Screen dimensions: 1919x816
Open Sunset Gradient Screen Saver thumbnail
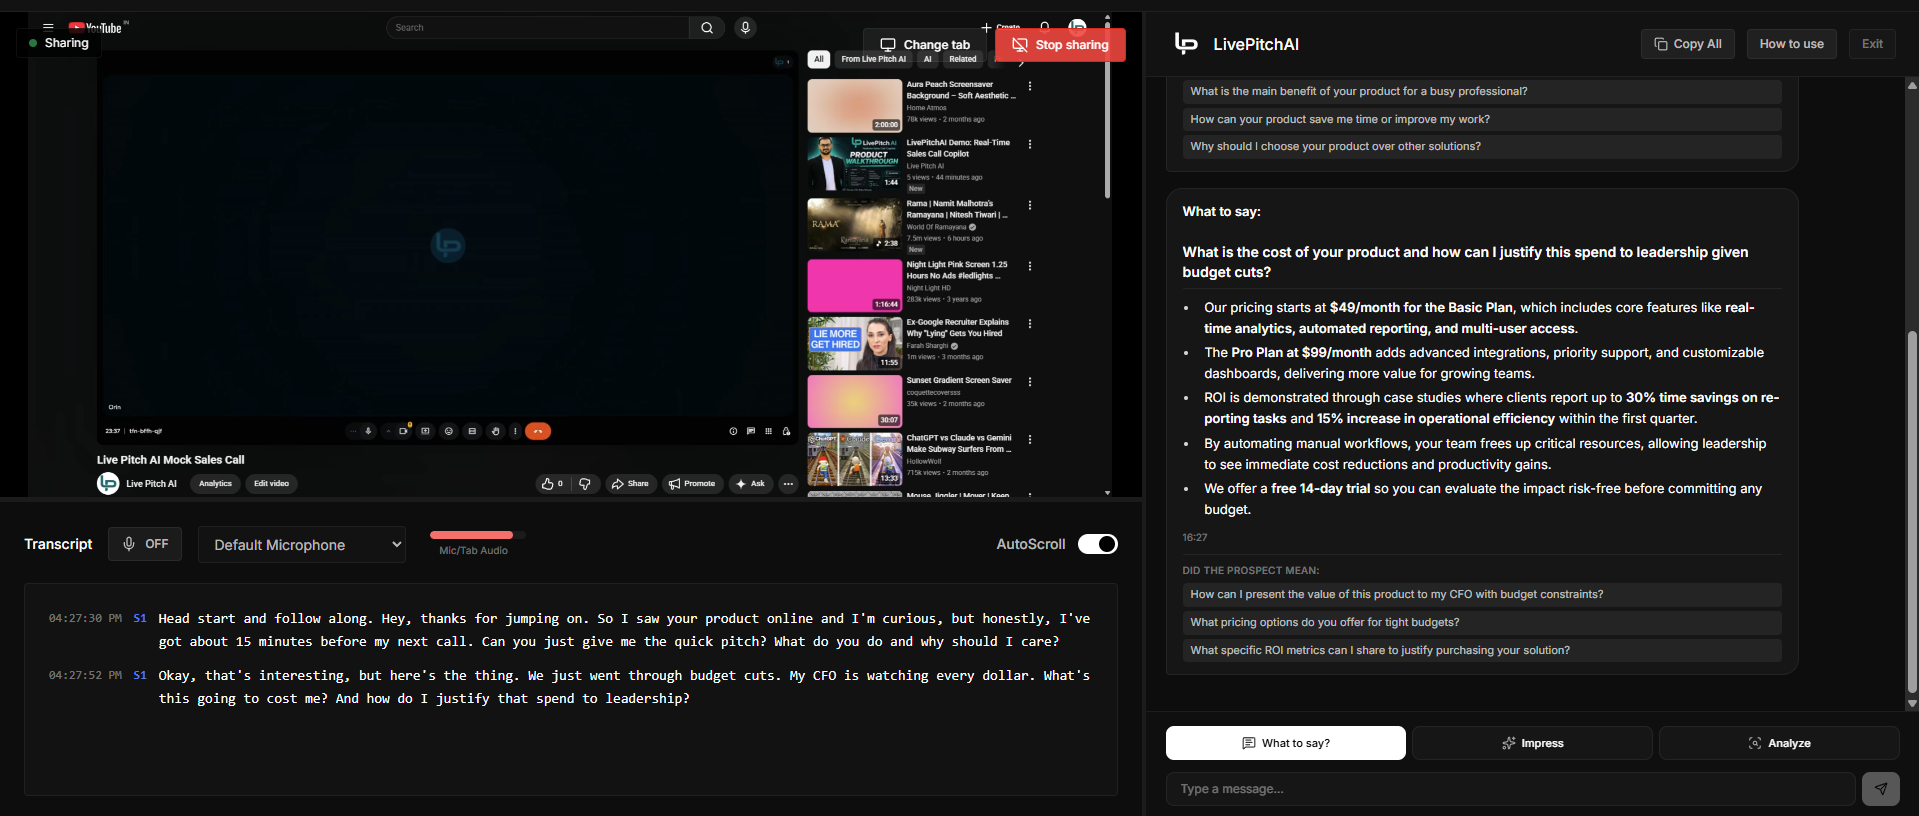855,401
